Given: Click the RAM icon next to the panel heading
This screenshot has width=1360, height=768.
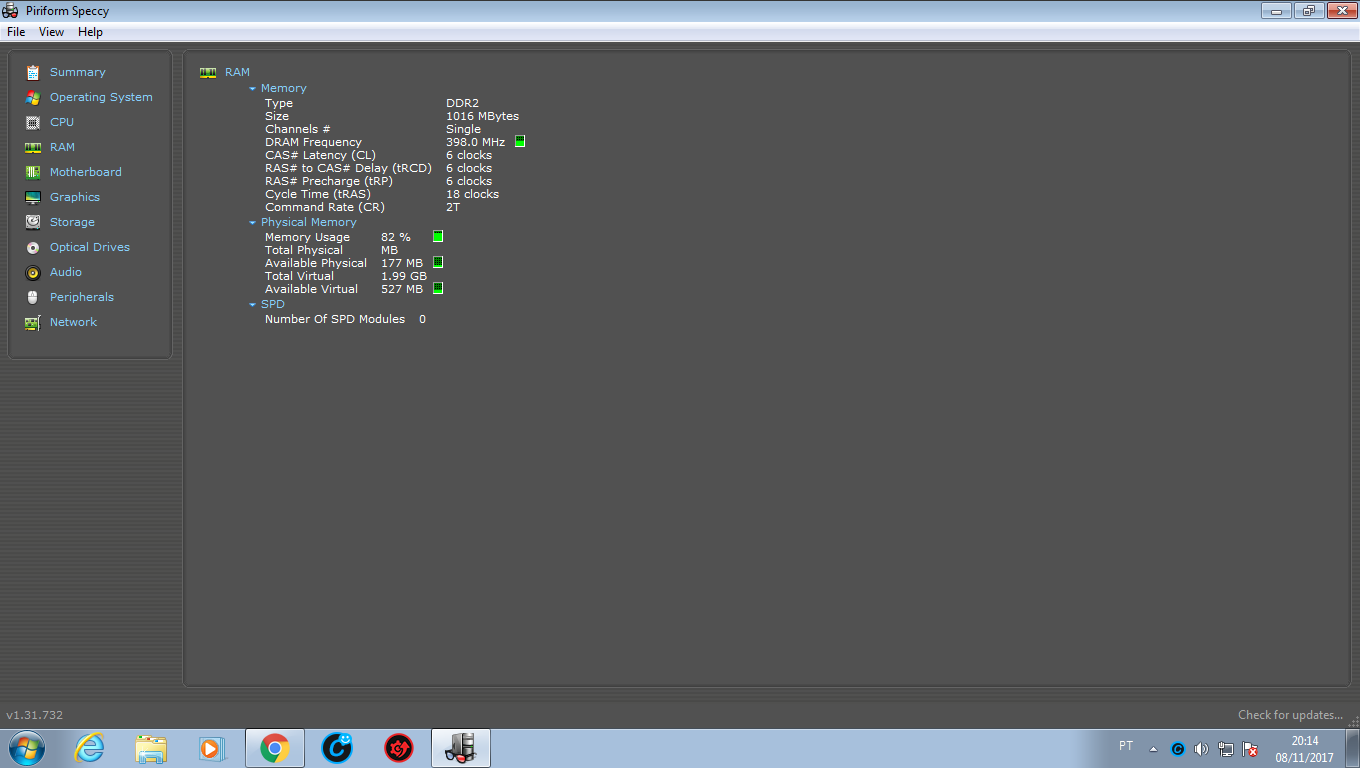Looking at the screenshot, I should point(208,72).
